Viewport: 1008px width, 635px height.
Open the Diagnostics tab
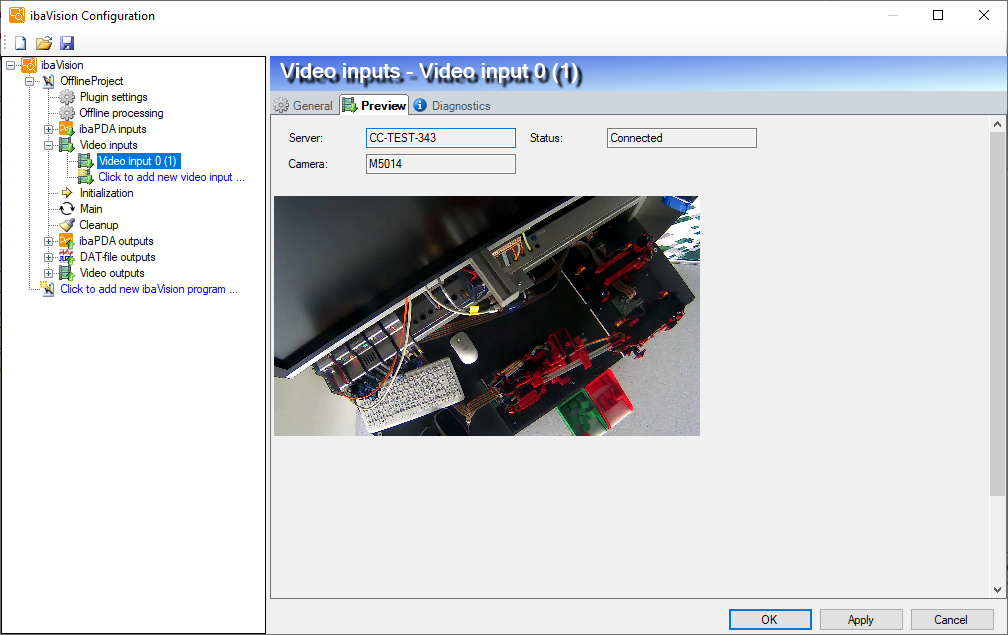click(453, 105)
